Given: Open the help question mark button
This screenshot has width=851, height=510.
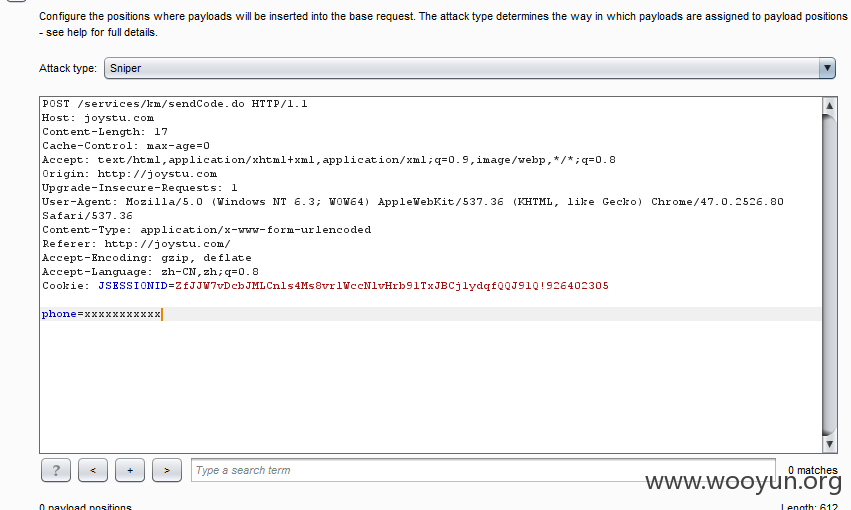Looking at the screenshot, I should pyautogui.click(x=56, y=470).
